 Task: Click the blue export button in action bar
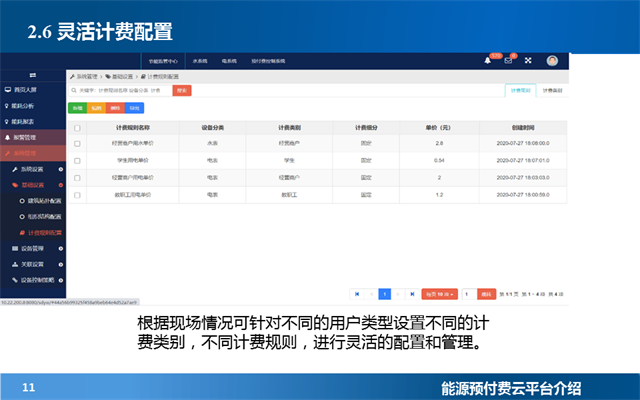pyautogui.click(x=134, y=108)
